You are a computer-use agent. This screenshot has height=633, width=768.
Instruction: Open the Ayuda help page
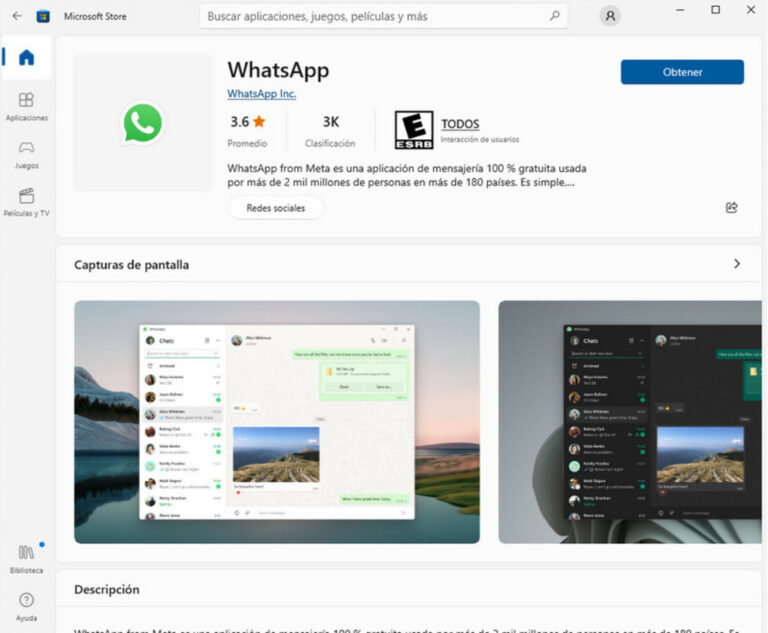coord(26,606)
